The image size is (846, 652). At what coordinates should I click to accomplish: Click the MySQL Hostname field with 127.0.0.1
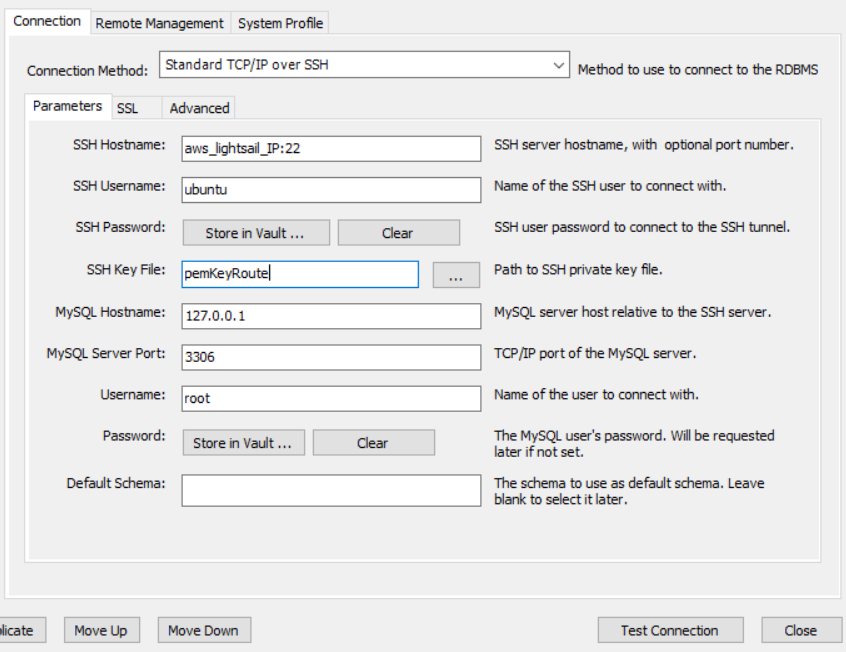point(331,316)
